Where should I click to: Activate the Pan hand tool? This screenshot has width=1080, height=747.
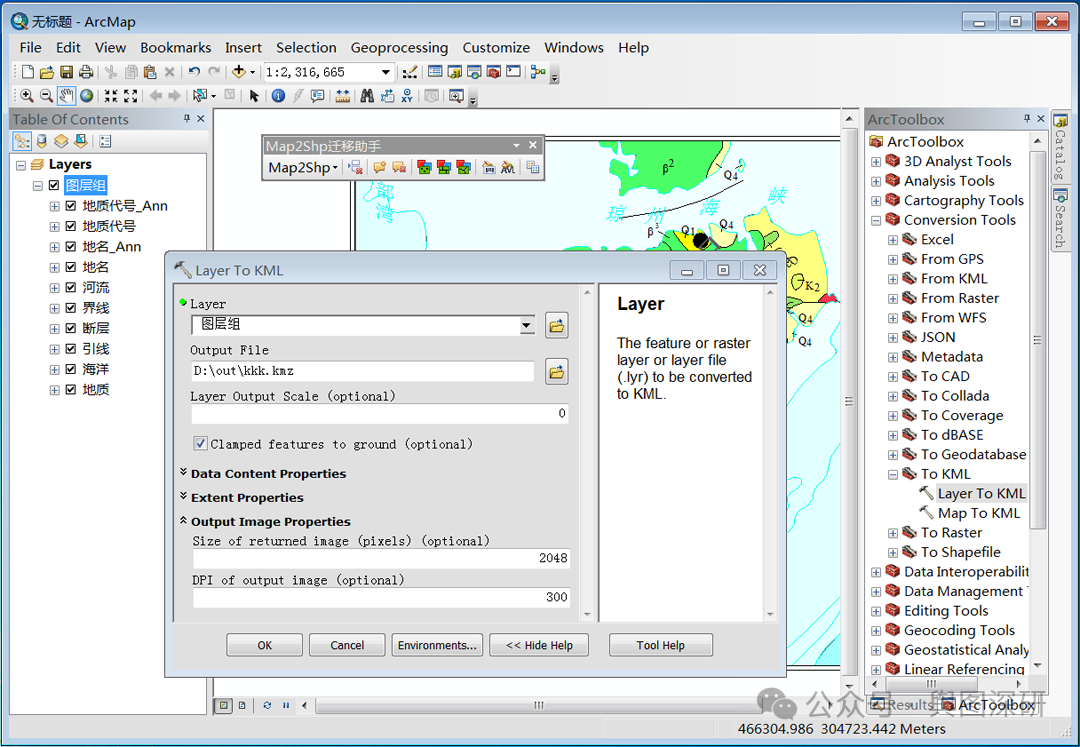tap(66, 96)
